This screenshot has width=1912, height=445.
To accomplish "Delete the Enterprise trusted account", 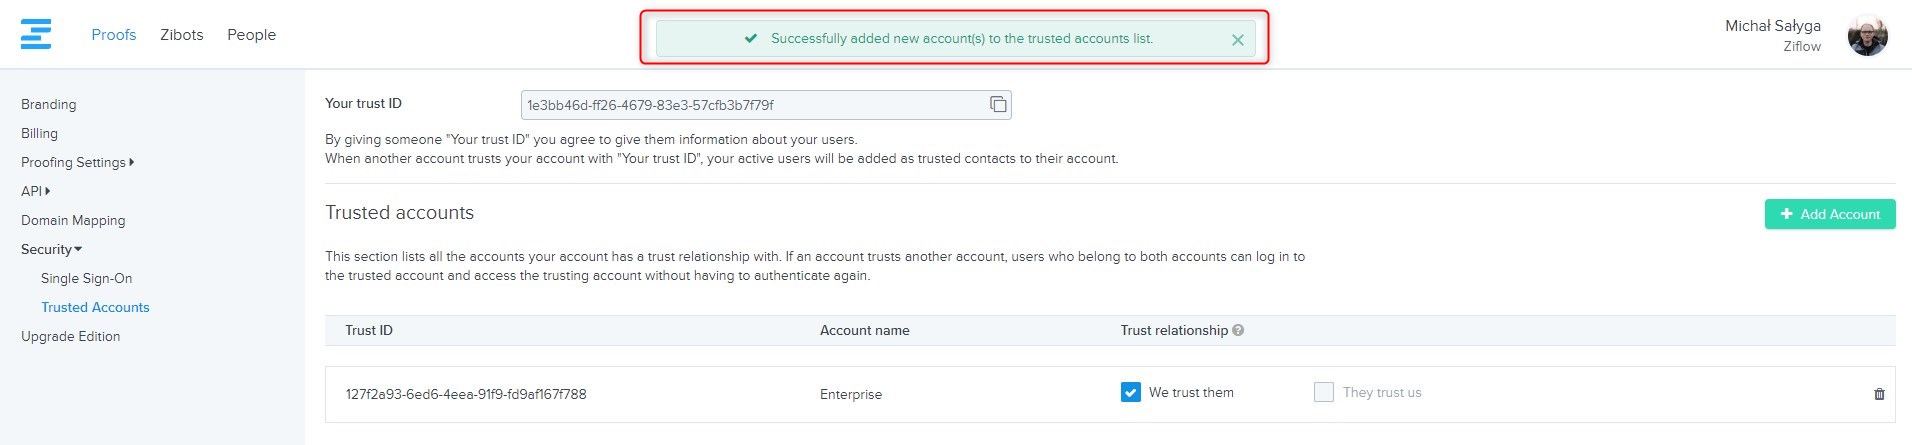I will point(1878,394).
